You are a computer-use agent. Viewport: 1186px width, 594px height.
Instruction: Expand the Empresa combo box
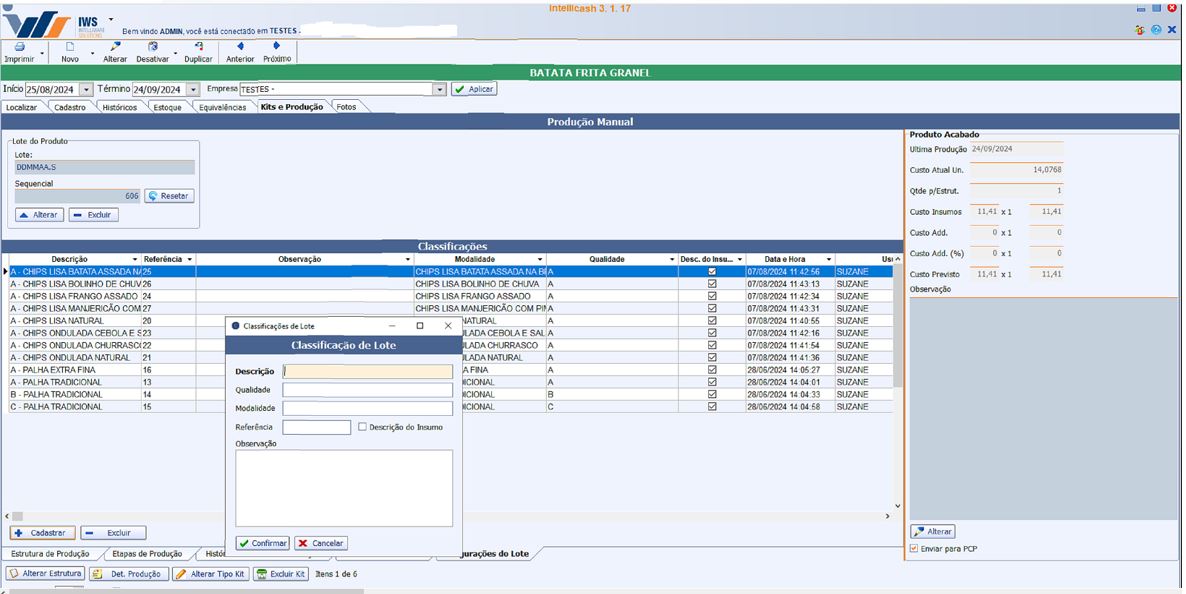point(438,89)
